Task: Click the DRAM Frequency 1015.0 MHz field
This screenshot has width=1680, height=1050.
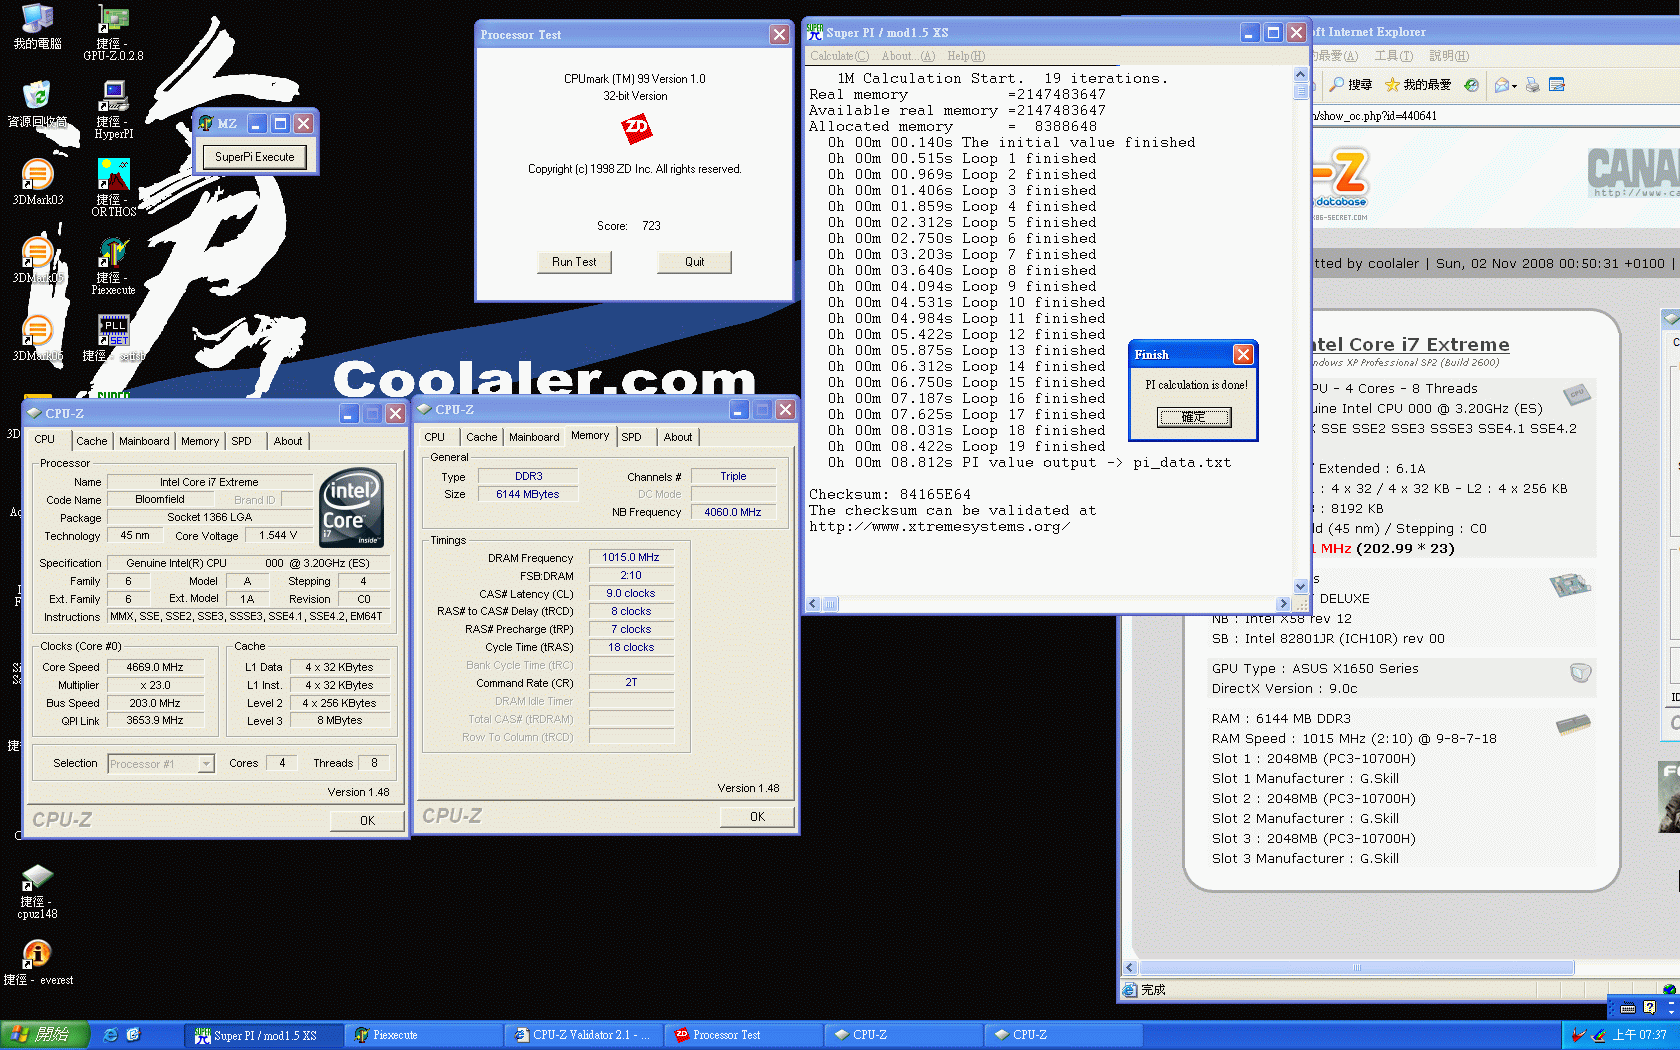Action: 631,557
